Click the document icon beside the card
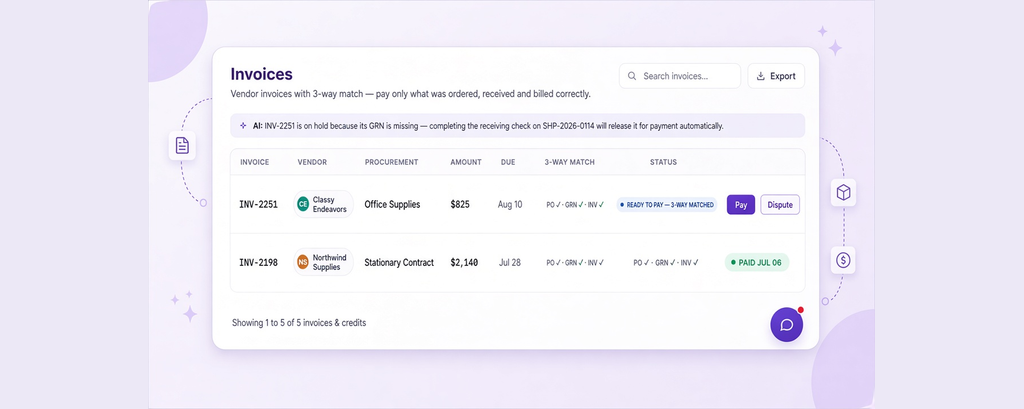The image size is (1024, 409). tap(182, 145)
